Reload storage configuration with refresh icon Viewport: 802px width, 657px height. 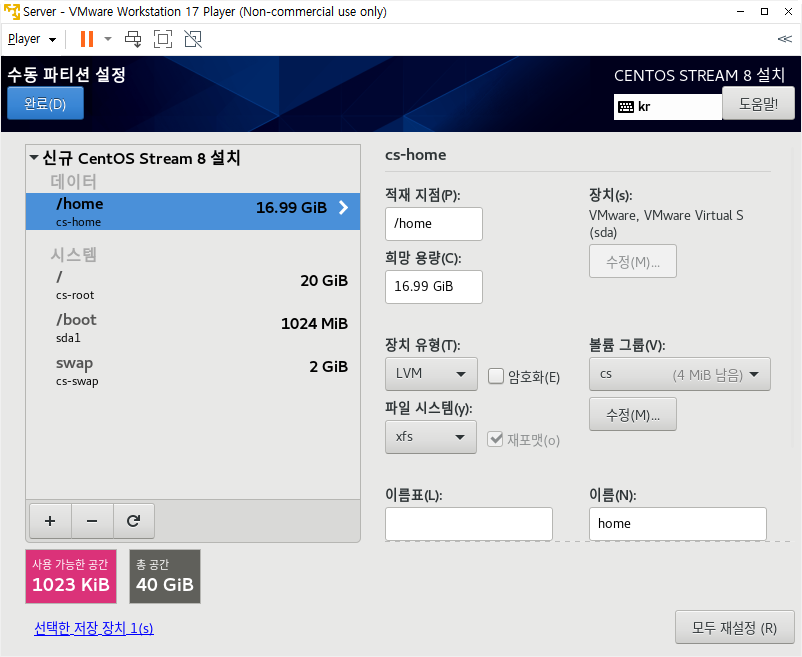[133, 521]
